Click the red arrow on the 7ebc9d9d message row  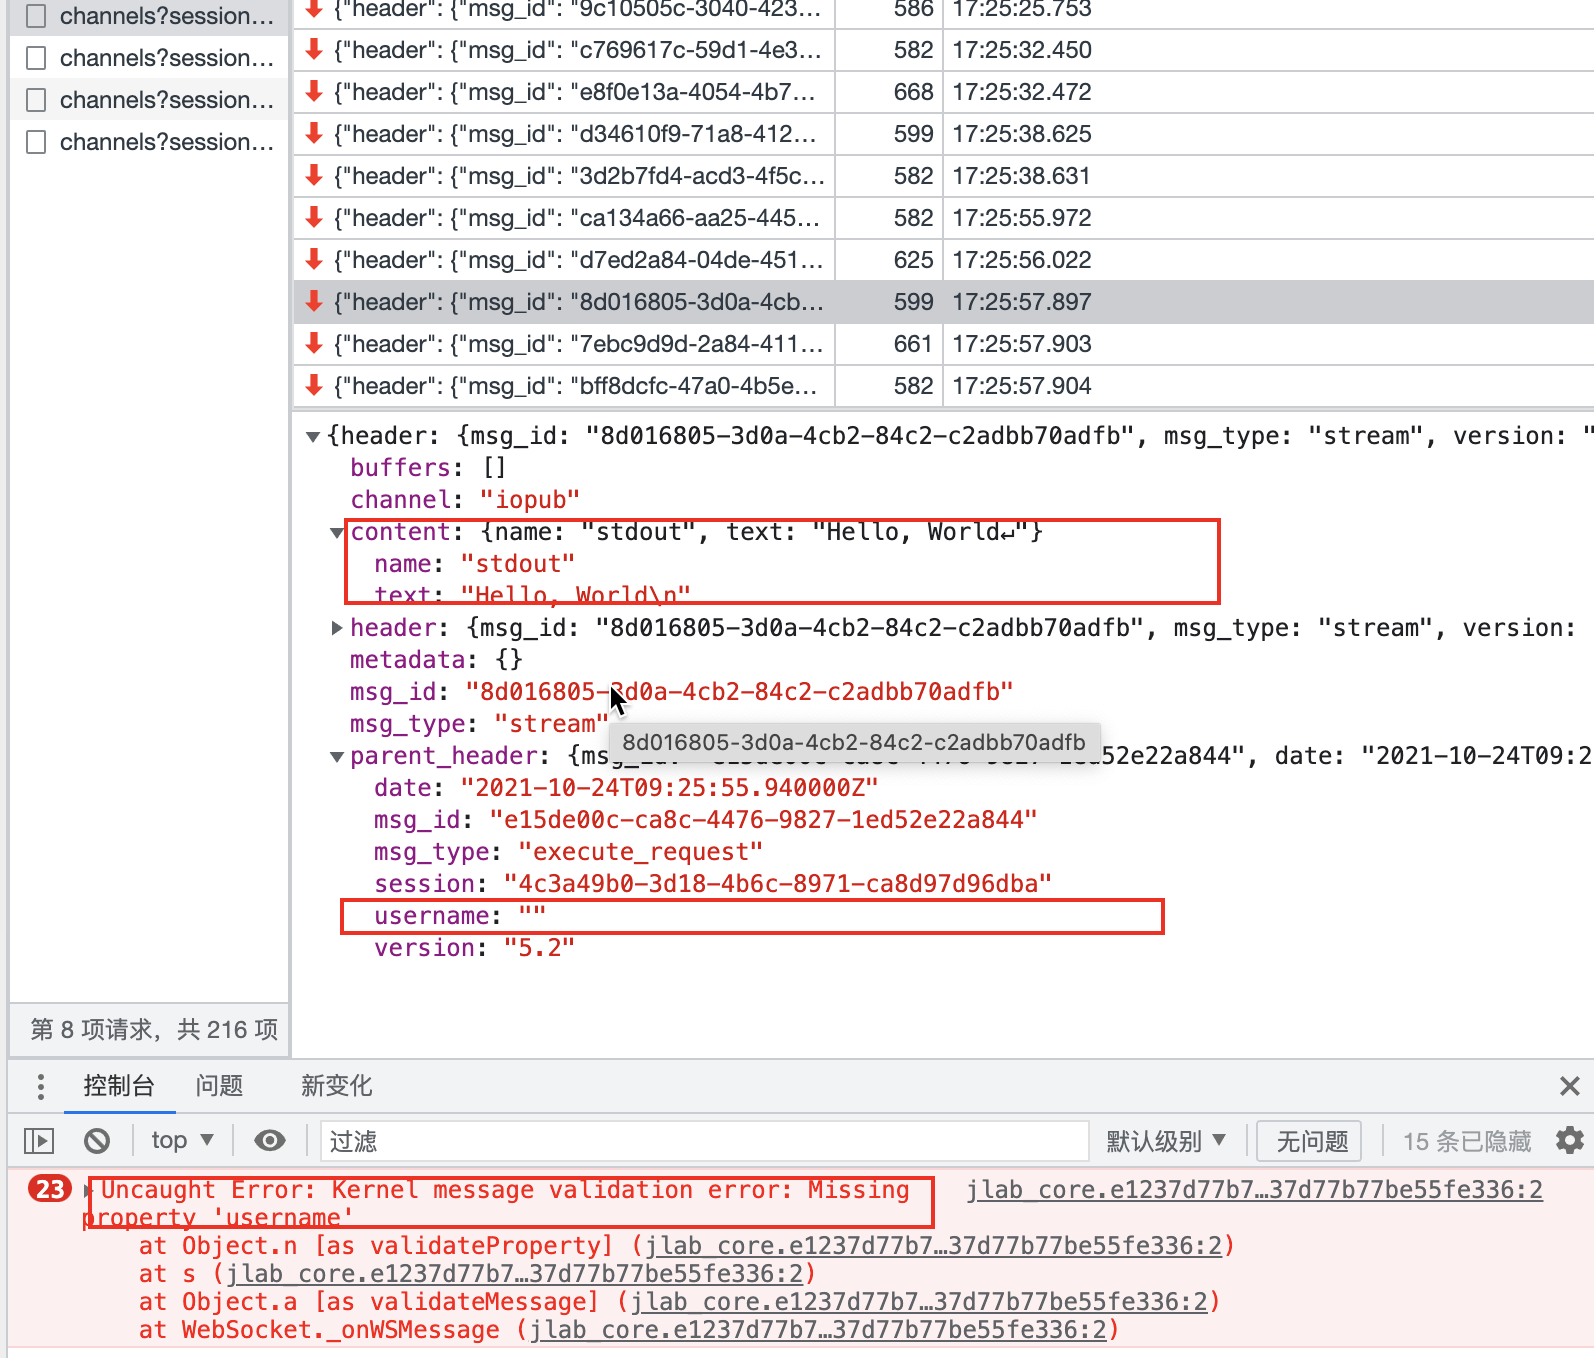point(314,343)
